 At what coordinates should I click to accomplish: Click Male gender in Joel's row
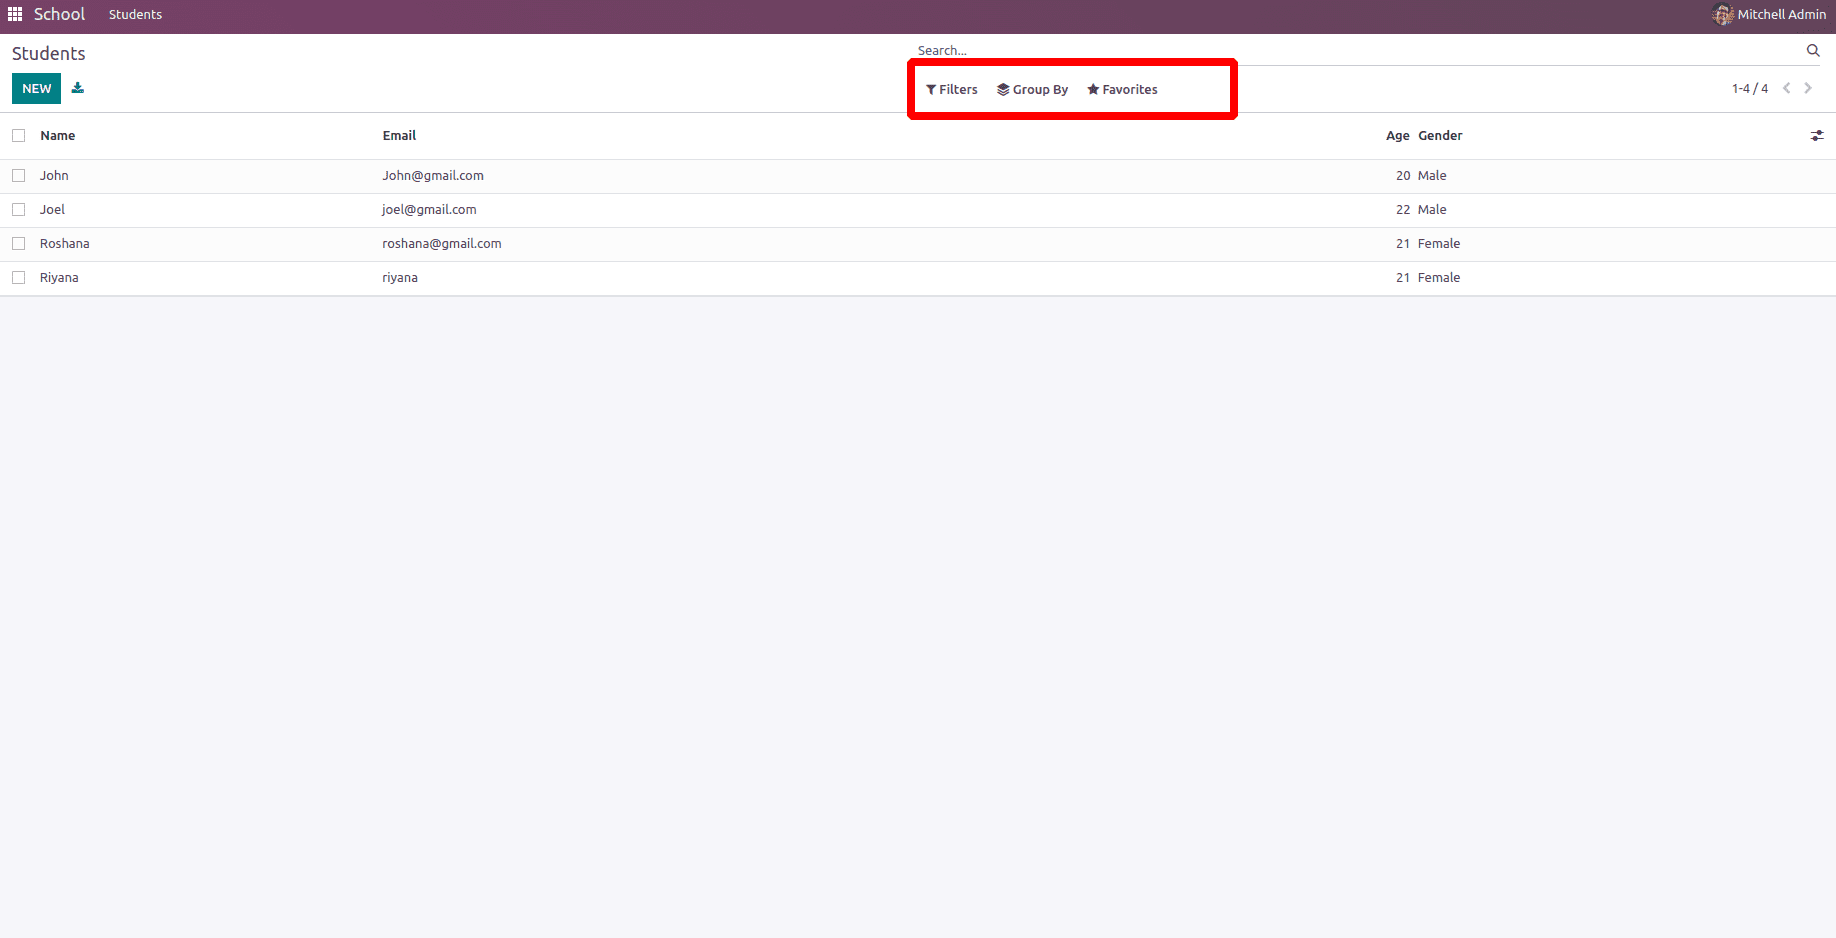coord(1432,210)
